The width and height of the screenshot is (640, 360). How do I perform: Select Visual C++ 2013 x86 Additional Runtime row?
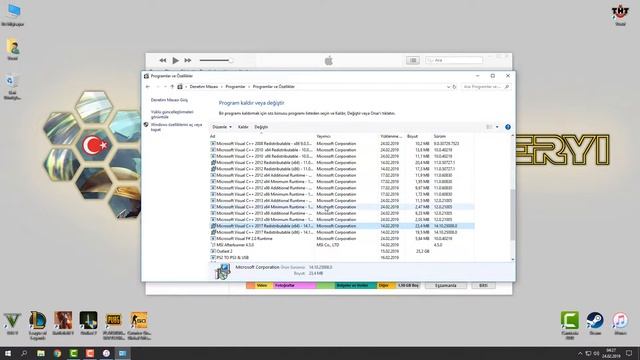342,213
